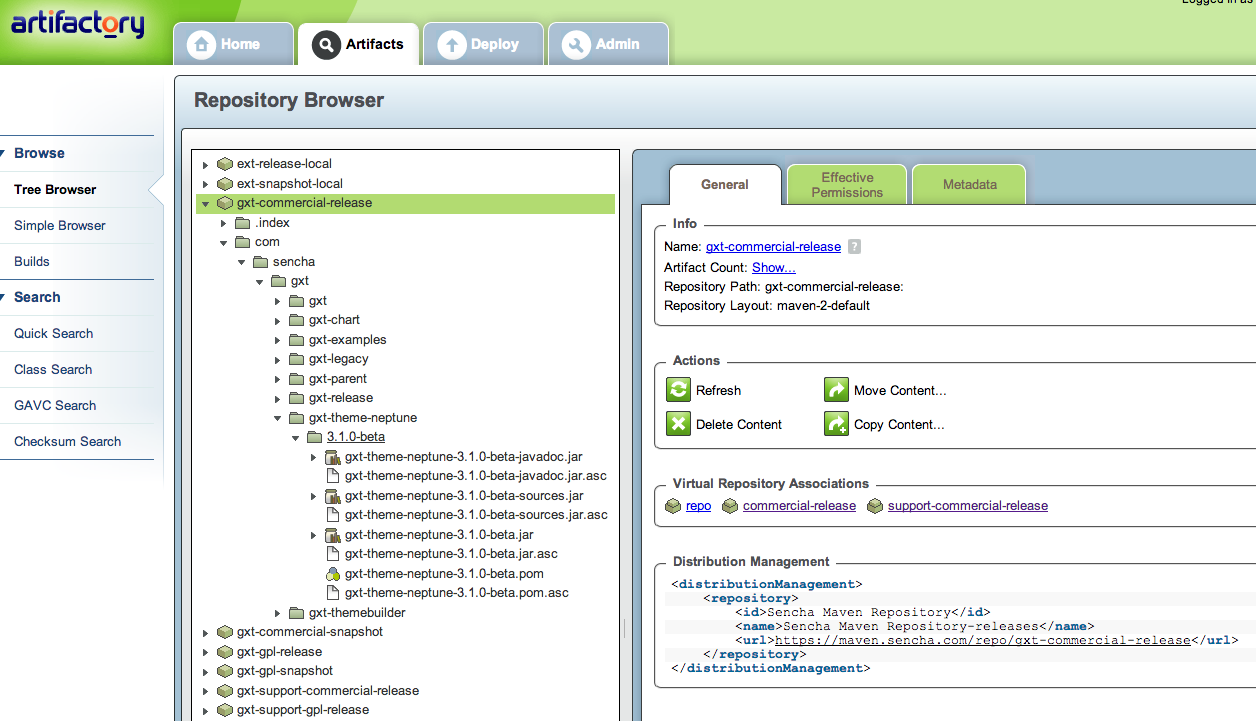Click the Move Content icon
The width and height of the screenshot is (1256, 721).
pyautogui.click(x=836, y=390)
